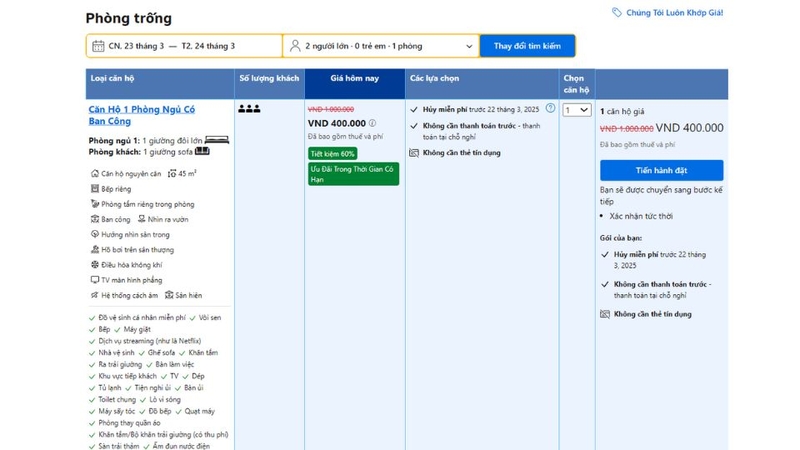Screen dimensions: 800x450
Task: Click the struck-through VND 1.000.000 in price column
Action: pyautogui.click(x=331, y=109)
